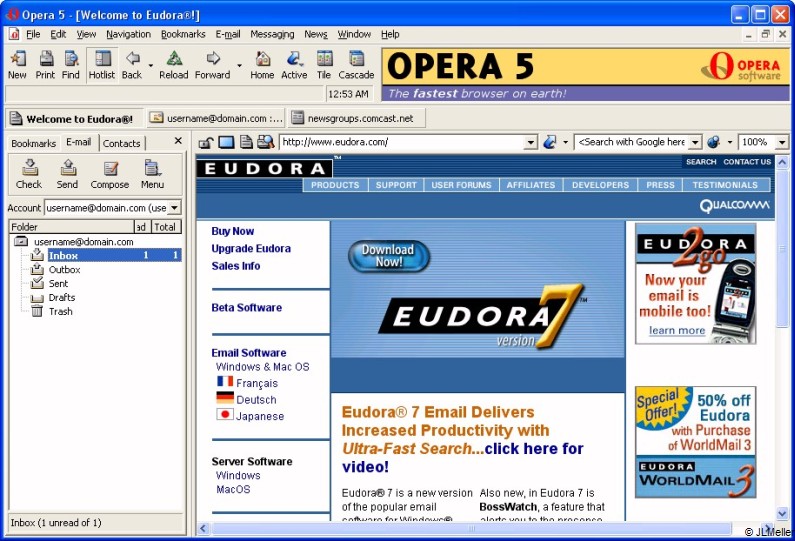Open the Navigation menu
This screenshot has width=795, height=541.
click(128, 34)
